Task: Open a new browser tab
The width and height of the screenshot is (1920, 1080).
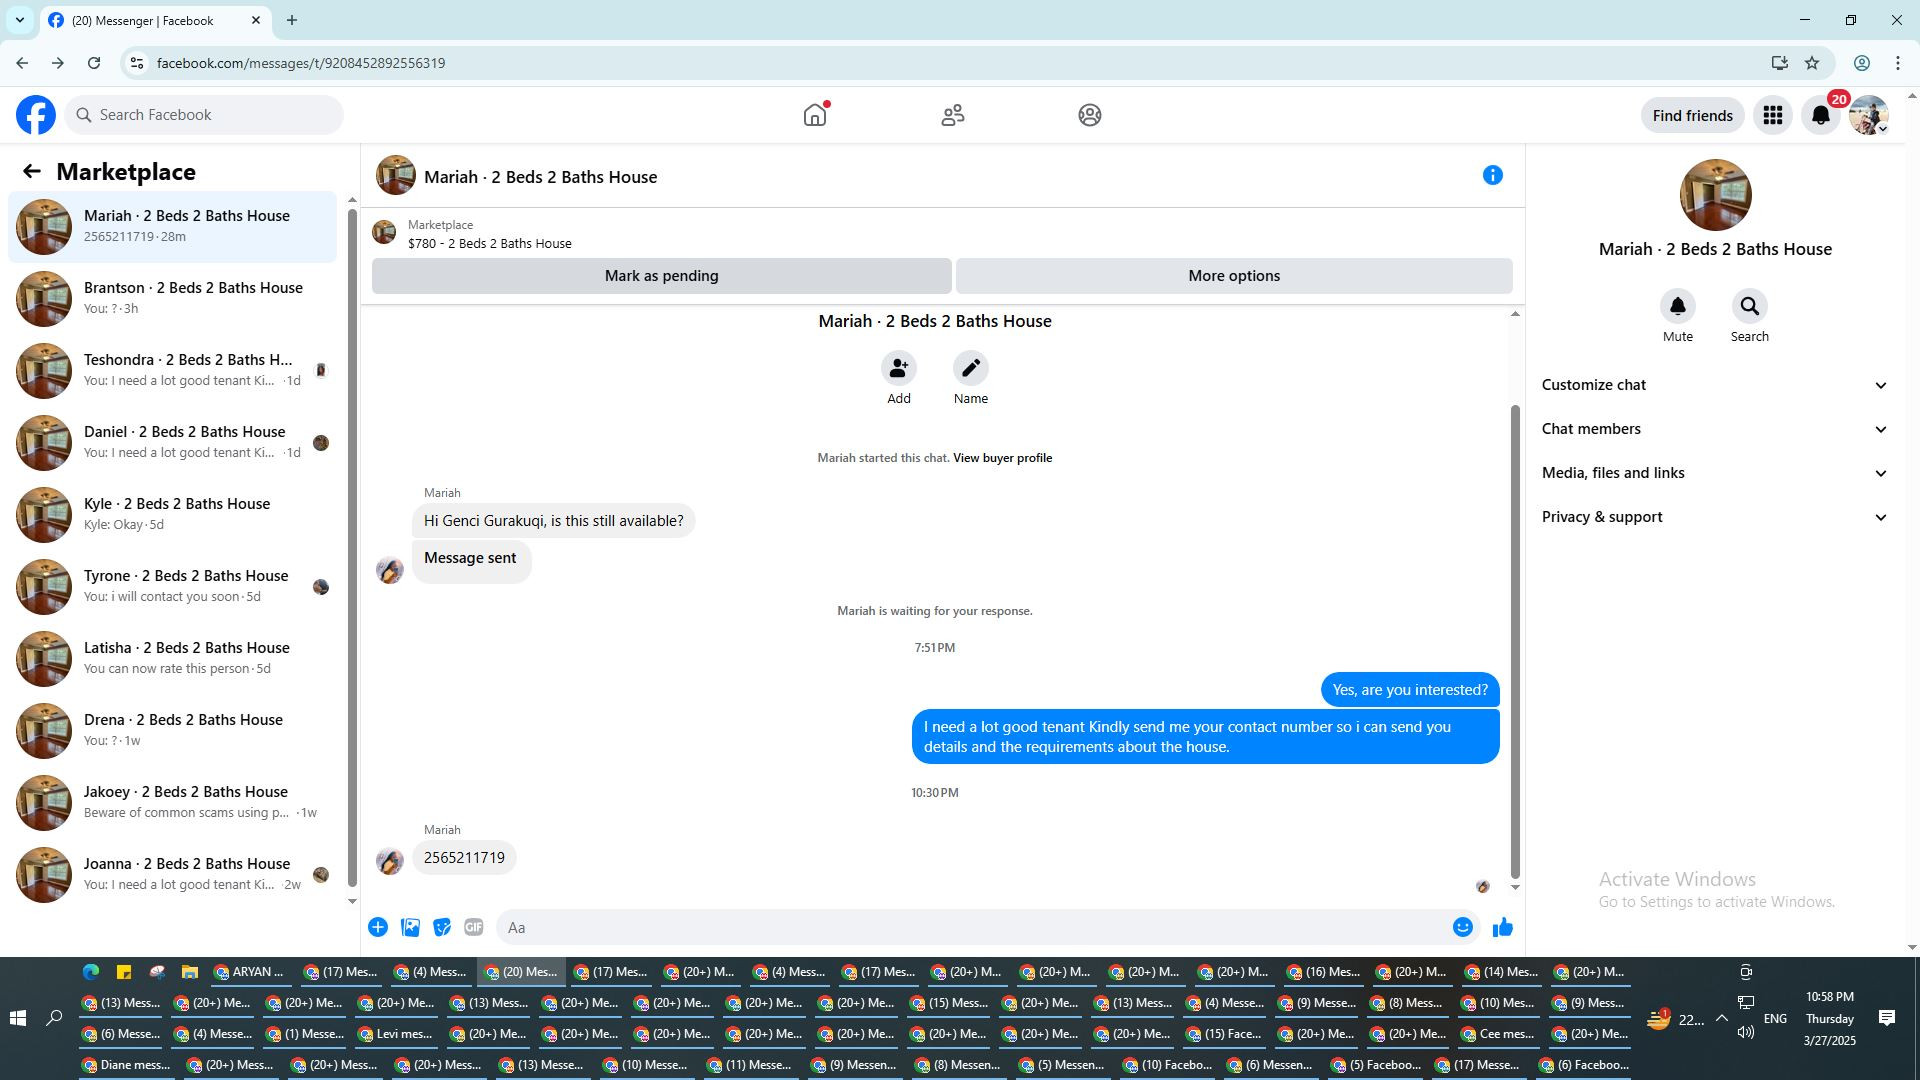Action: click(292, 20)
